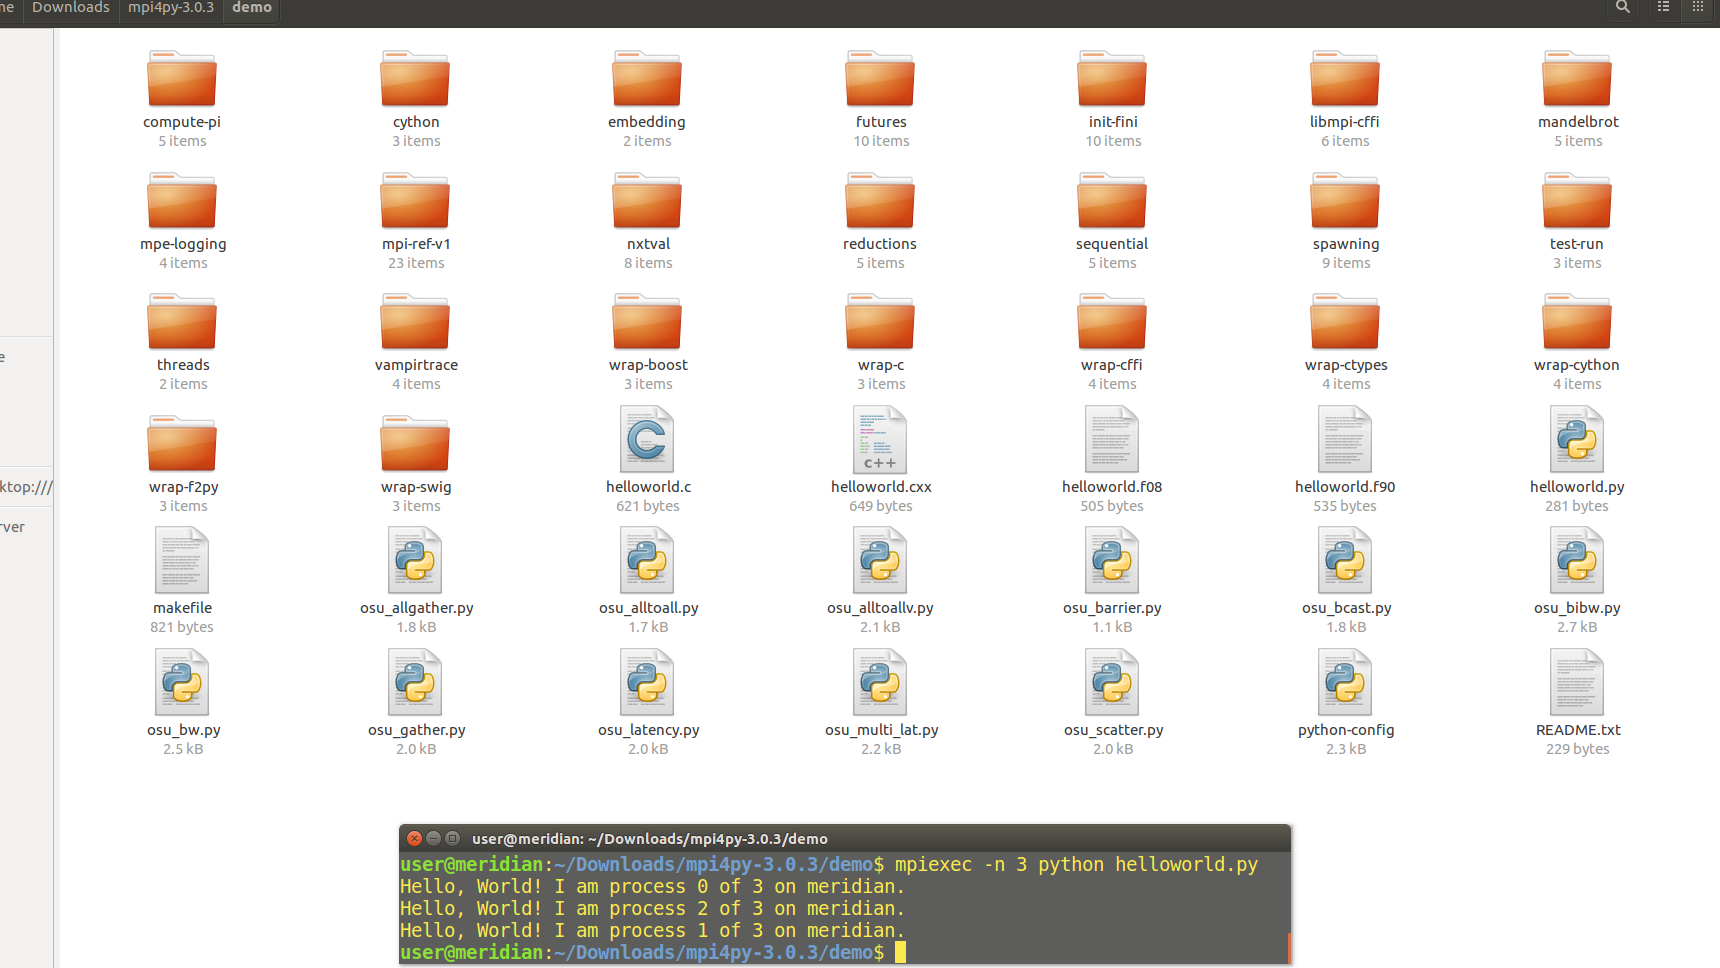Viewport: 1720px width, 968px height.
Task: Open the vampirtrace folder
Action: (415, 322)
